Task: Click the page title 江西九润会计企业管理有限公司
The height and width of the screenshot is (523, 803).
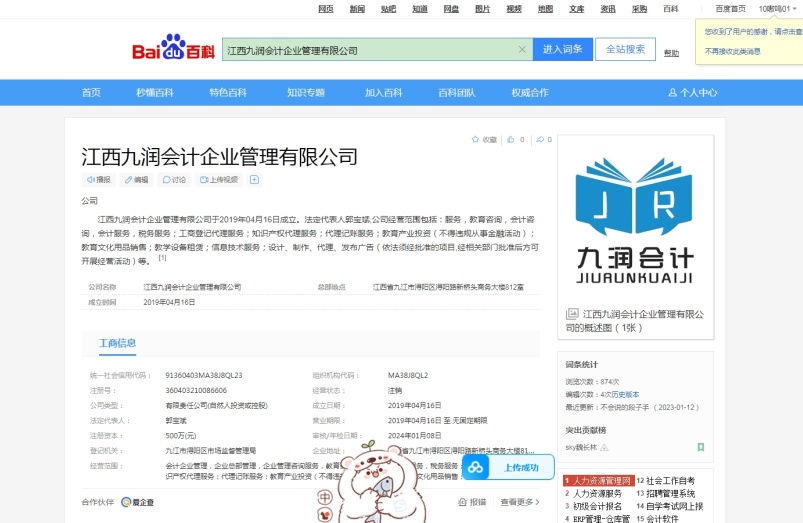Action: 219,157
